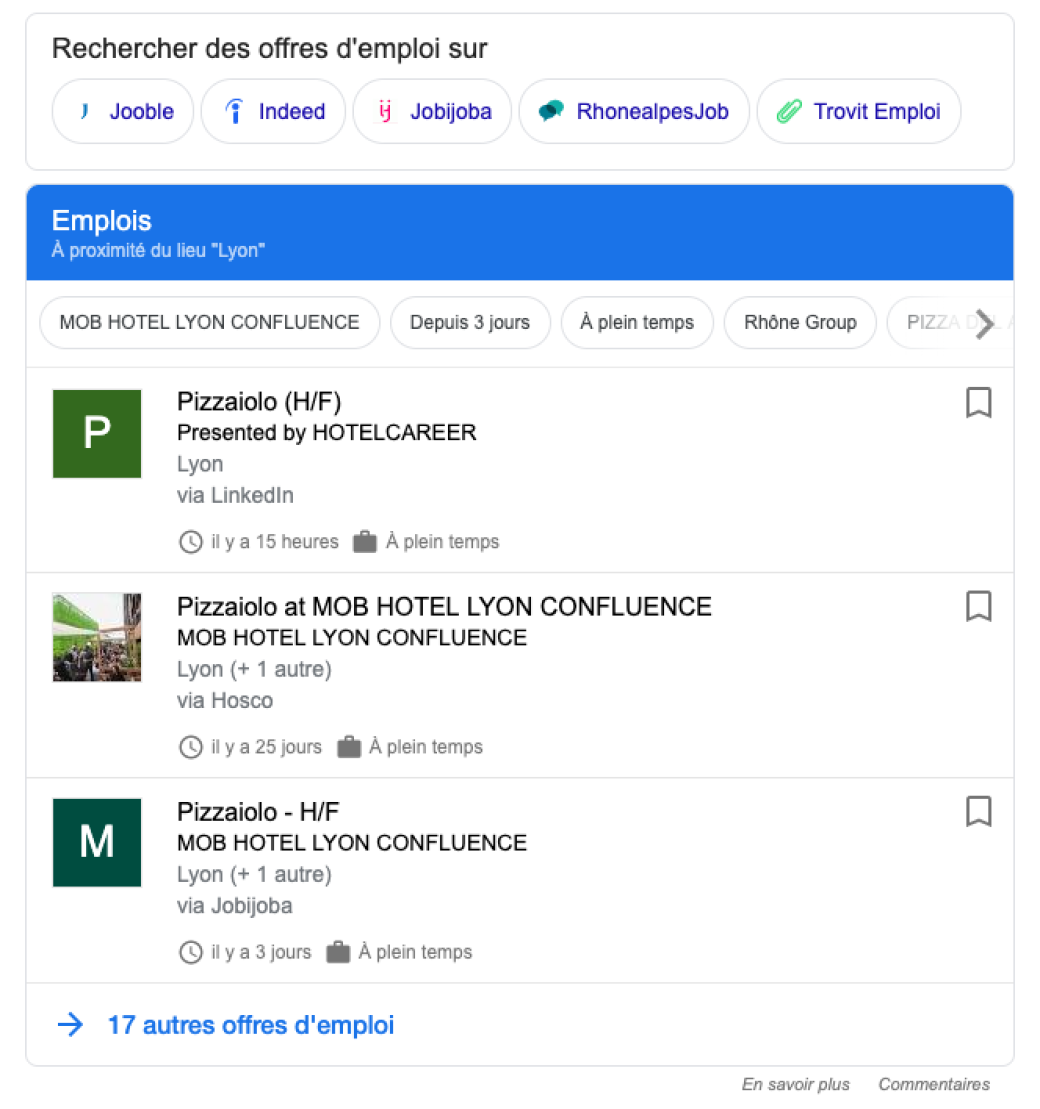Click the Emplois header title
1040x1109 pixels.
tap(102, 221)
